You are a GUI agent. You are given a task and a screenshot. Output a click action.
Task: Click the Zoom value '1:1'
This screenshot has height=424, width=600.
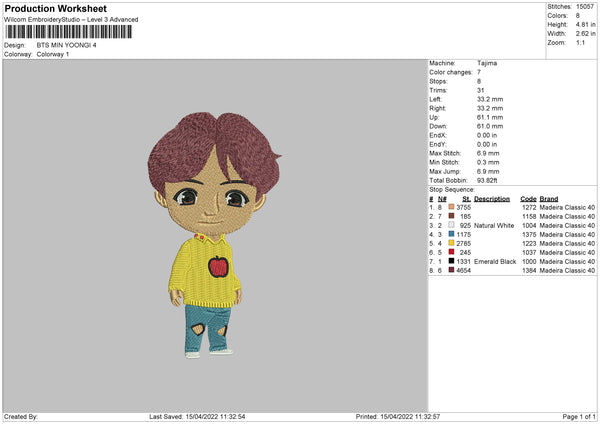coord(580,42)
